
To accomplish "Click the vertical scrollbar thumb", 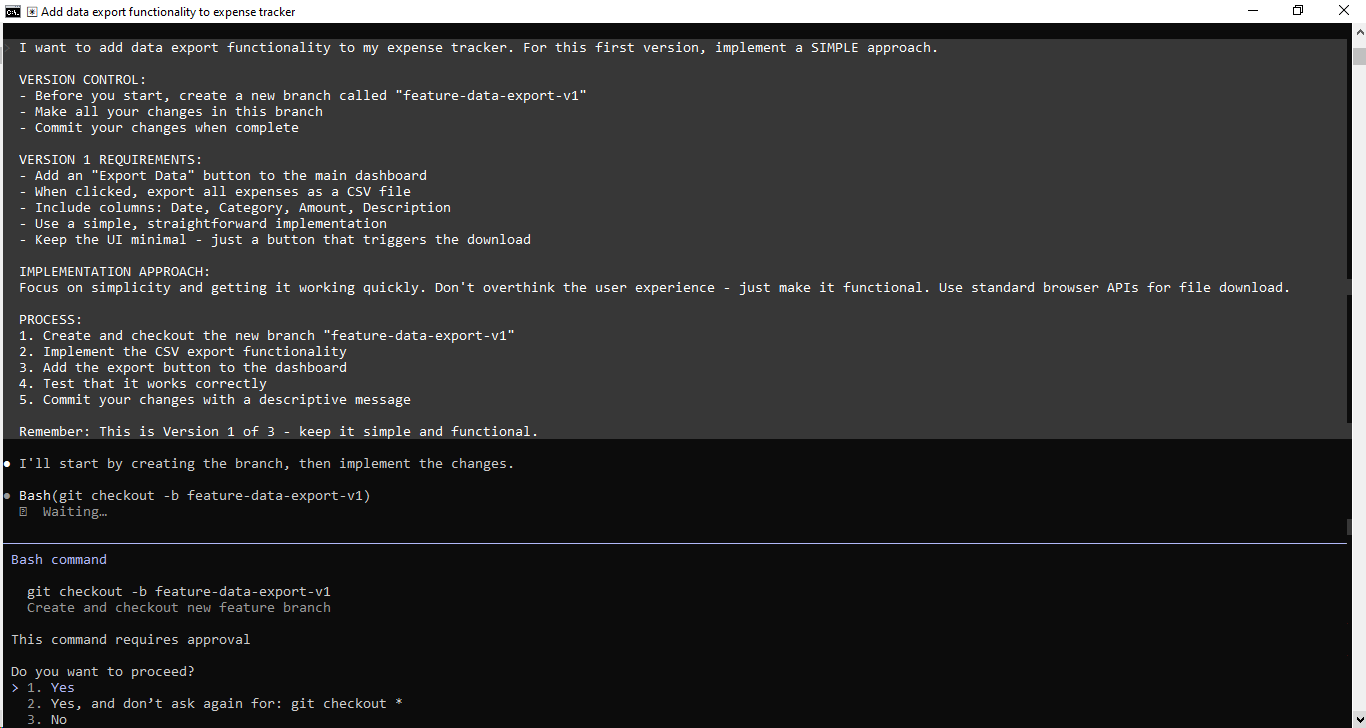I will pyautogui.click(x=1358, y=55).
